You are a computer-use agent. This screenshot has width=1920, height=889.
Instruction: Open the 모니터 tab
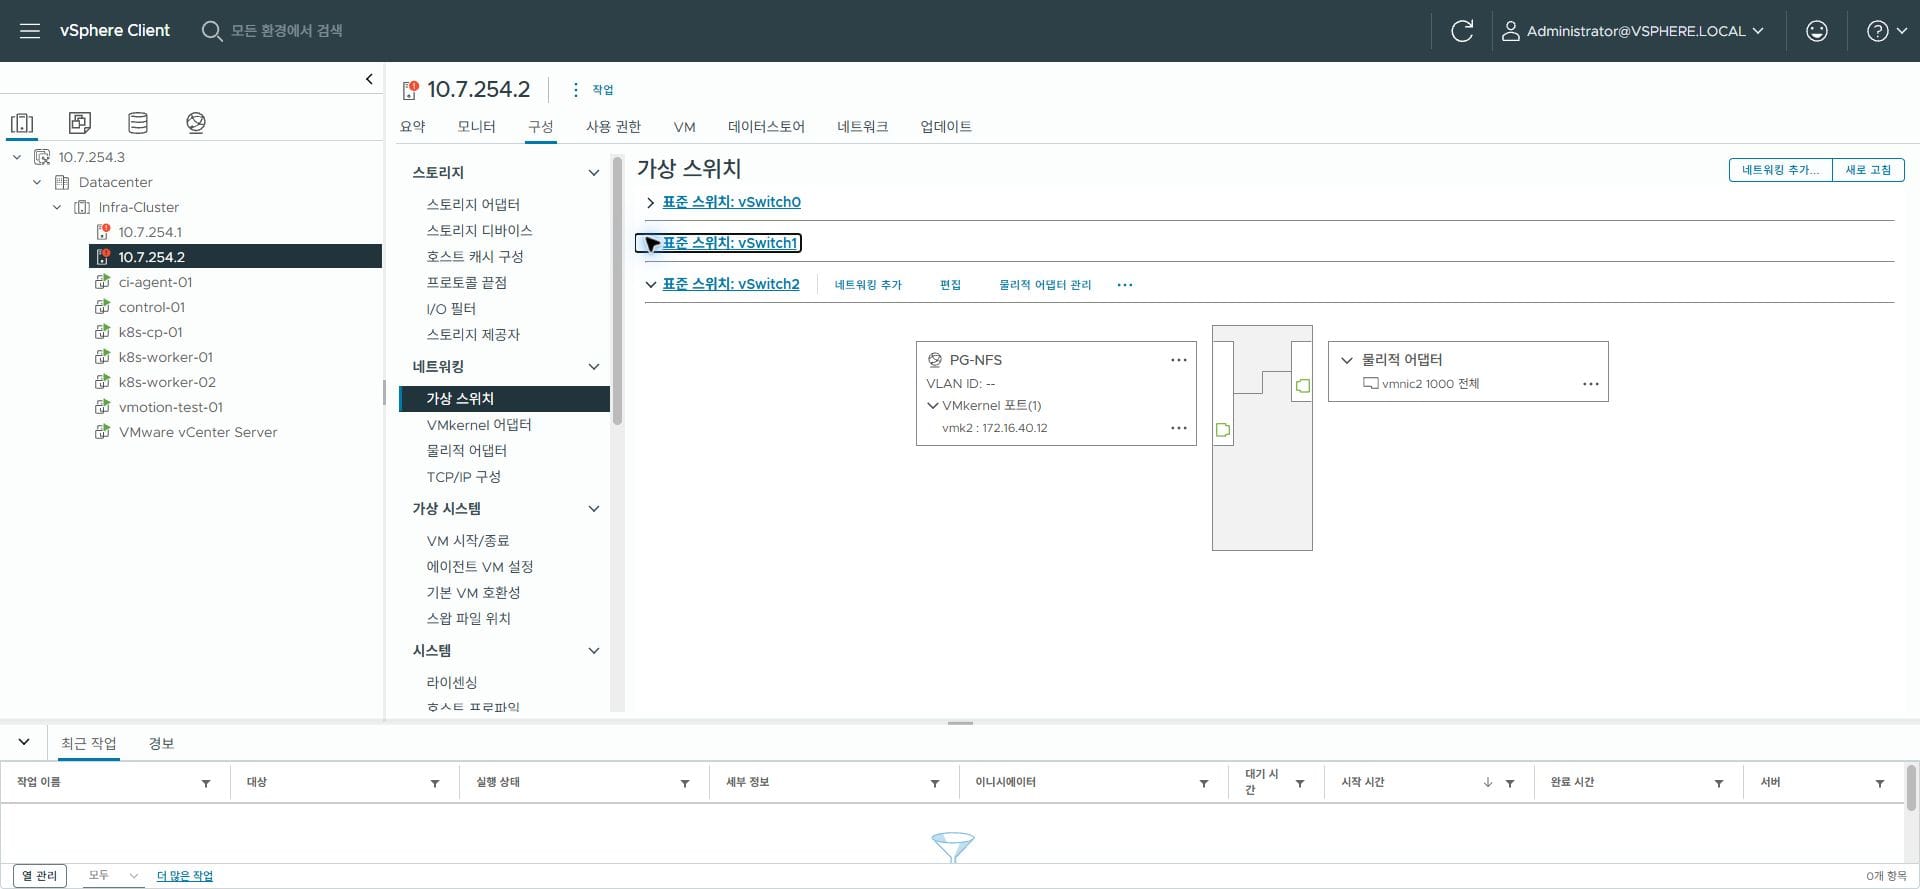[x=476, y=127]
